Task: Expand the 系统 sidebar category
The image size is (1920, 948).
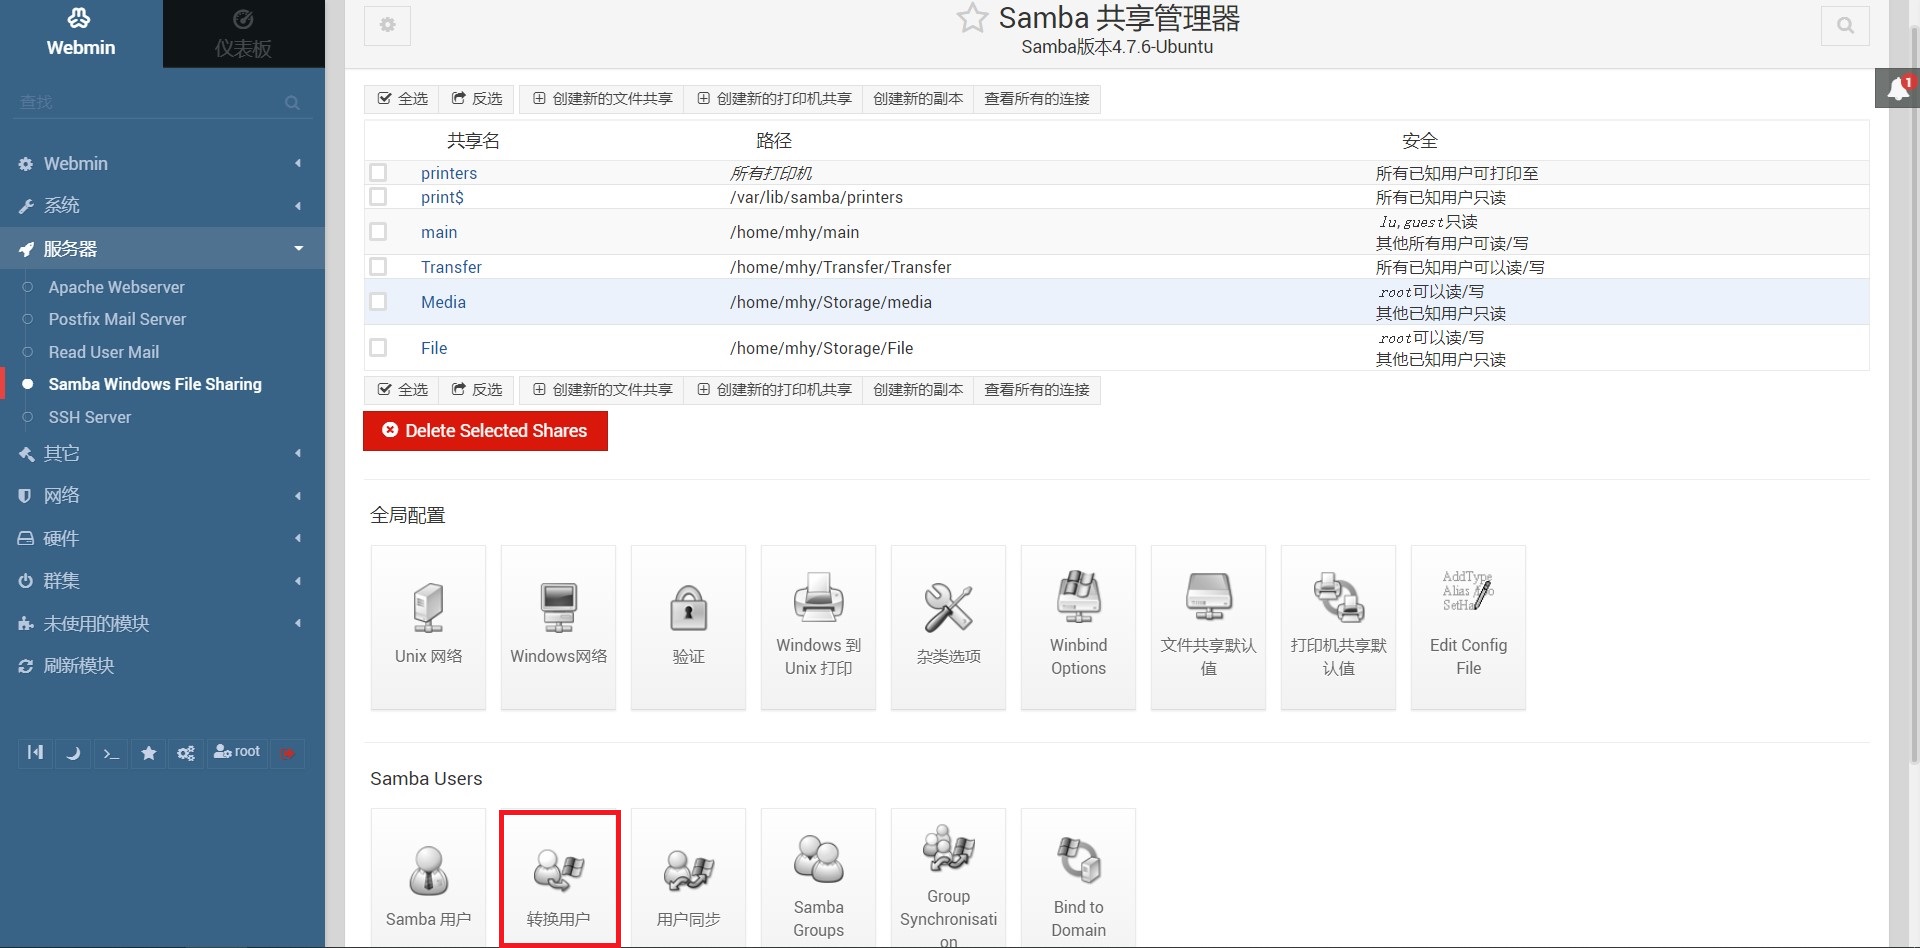Action: [162, 205]
